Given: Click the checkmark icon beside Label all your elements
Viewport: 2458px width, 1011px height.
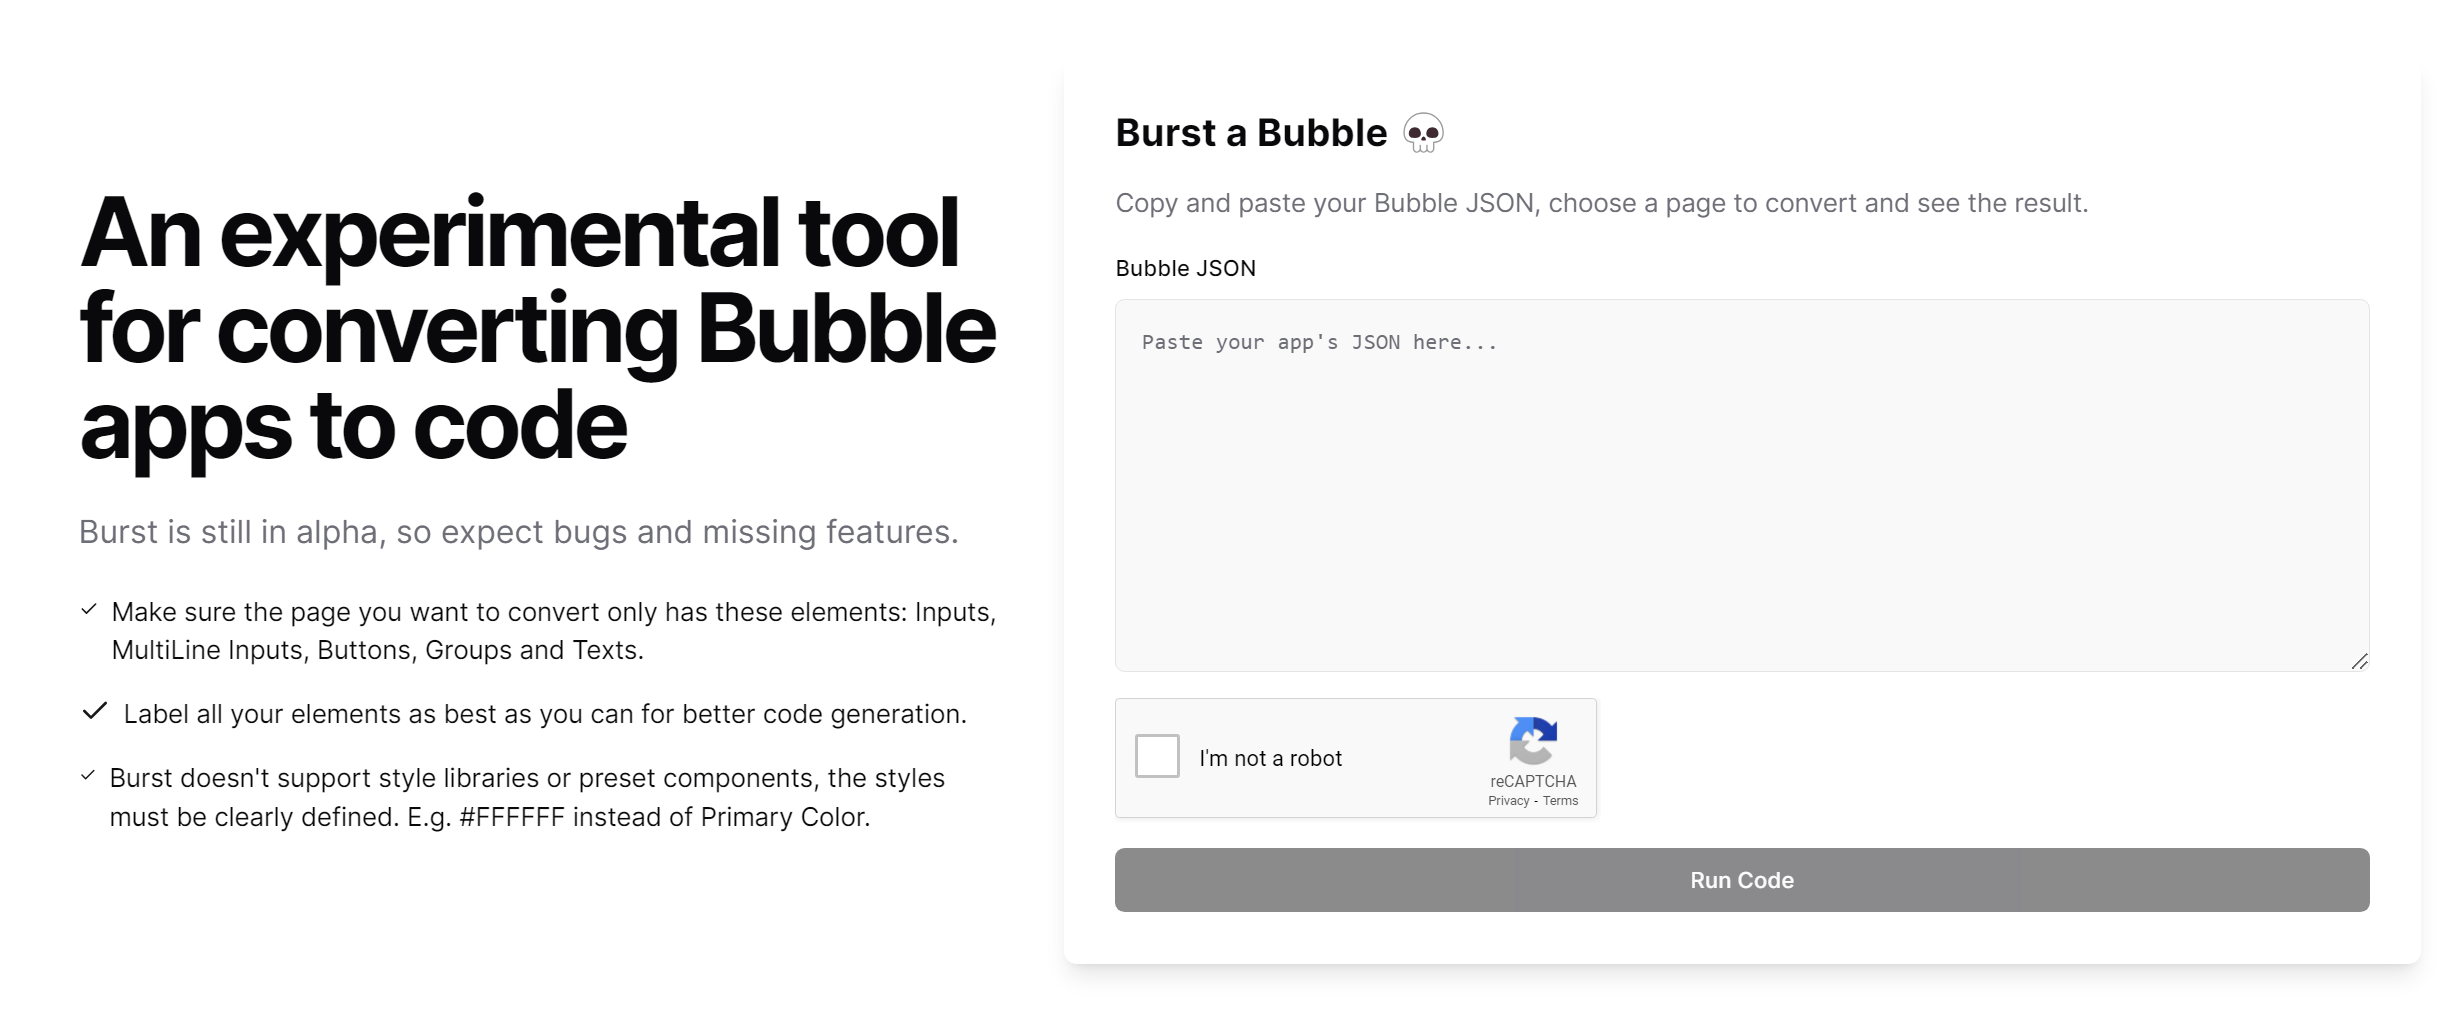Looking at the screenshot, I should pyautogui.click(x=95, y=711).
